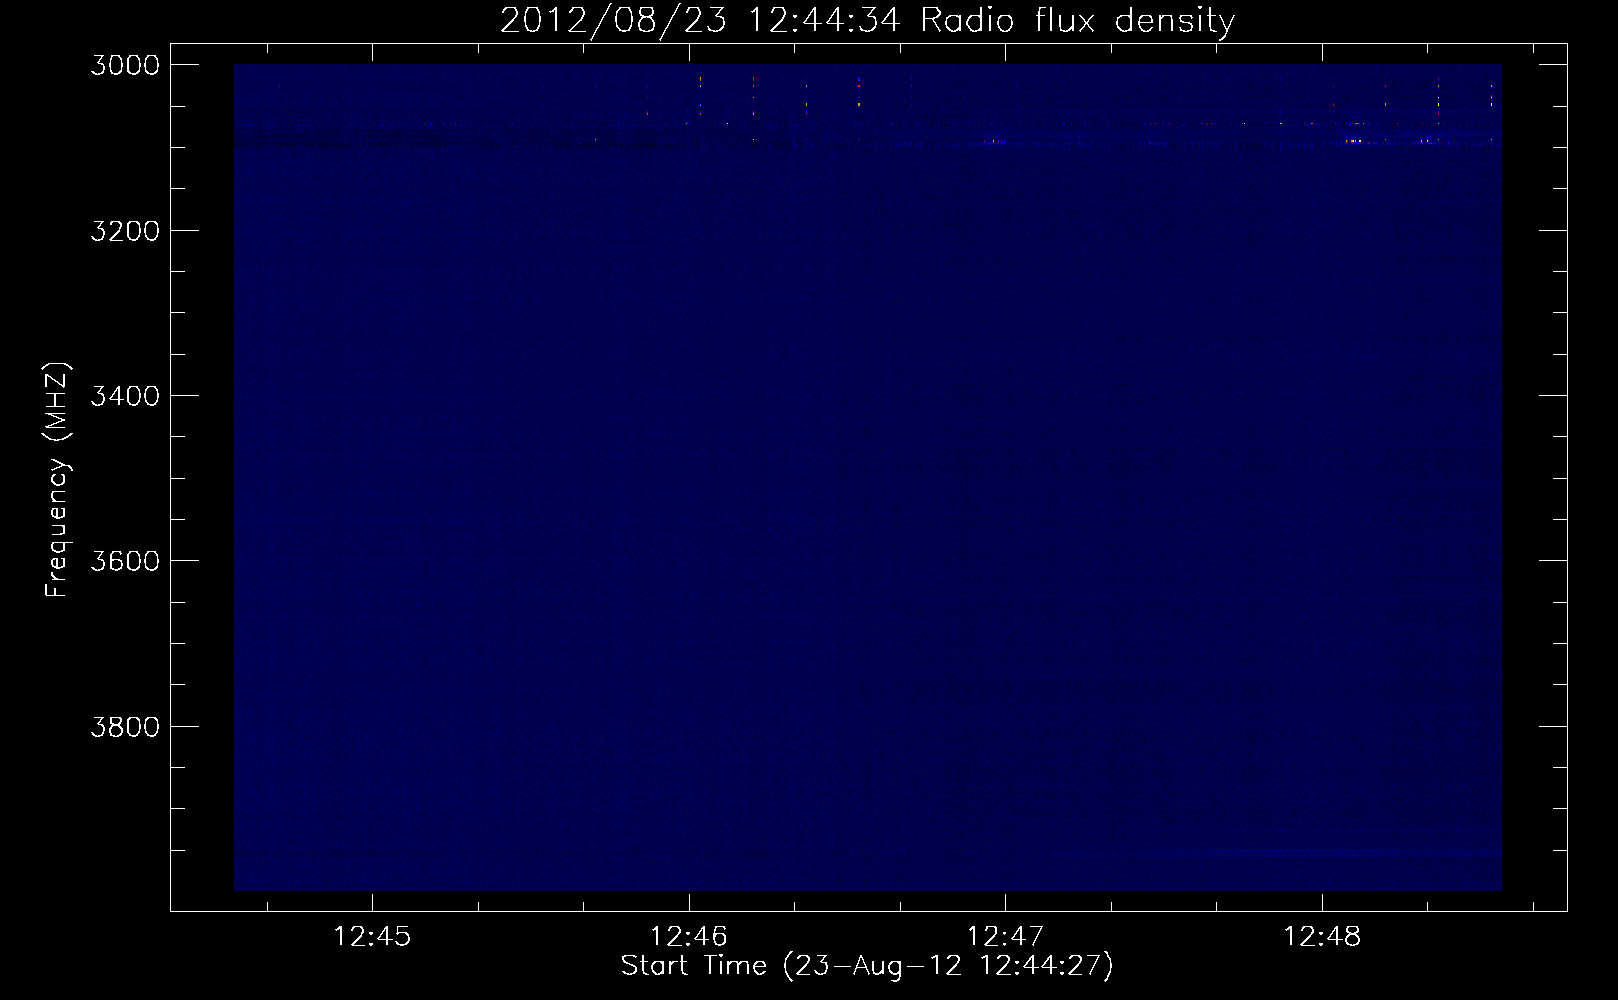
Task: Select the 3200 frequency axis label
Action: point(125,231)
